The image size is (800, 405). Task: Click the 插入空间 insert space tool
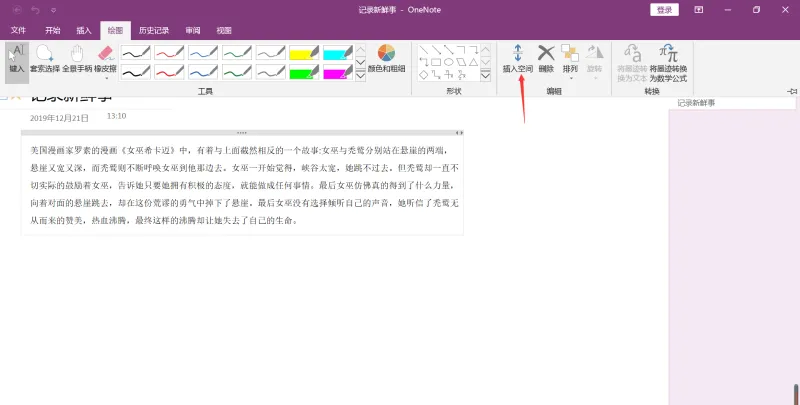[517, 58]
